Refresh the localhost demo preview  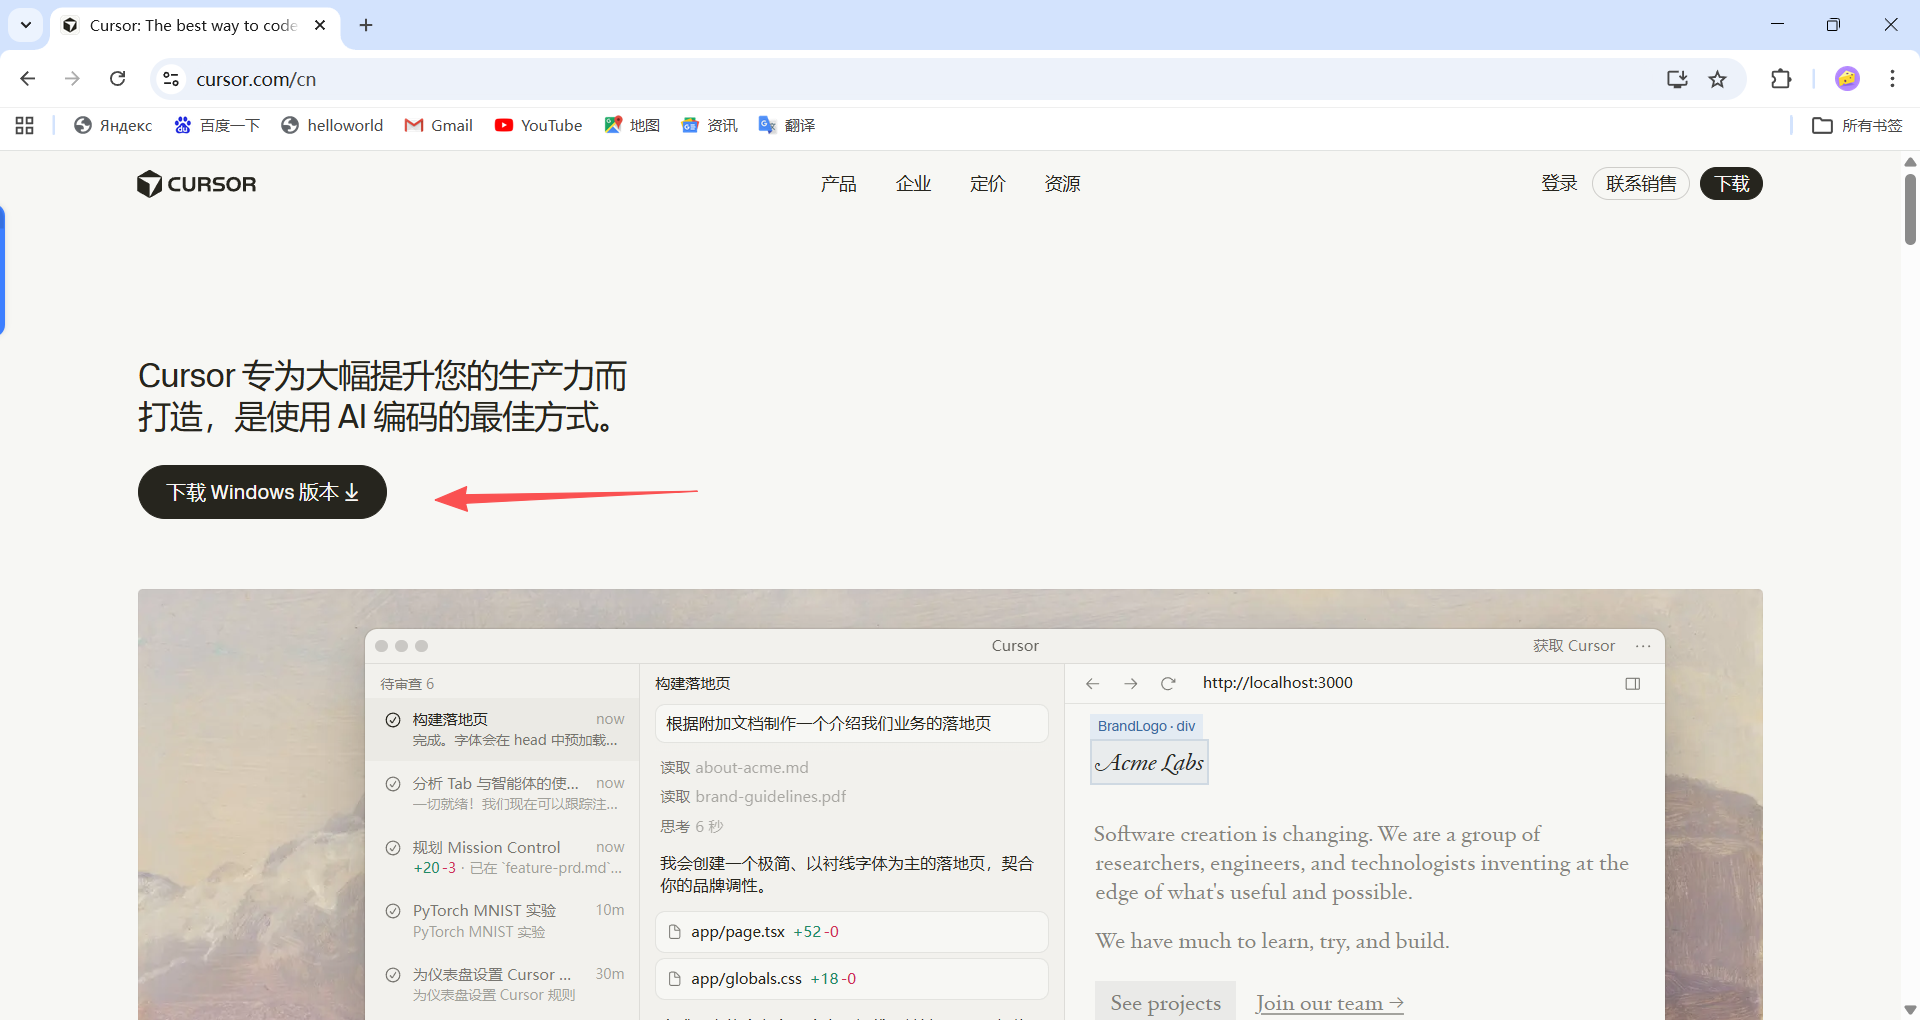click(1168, 684)
